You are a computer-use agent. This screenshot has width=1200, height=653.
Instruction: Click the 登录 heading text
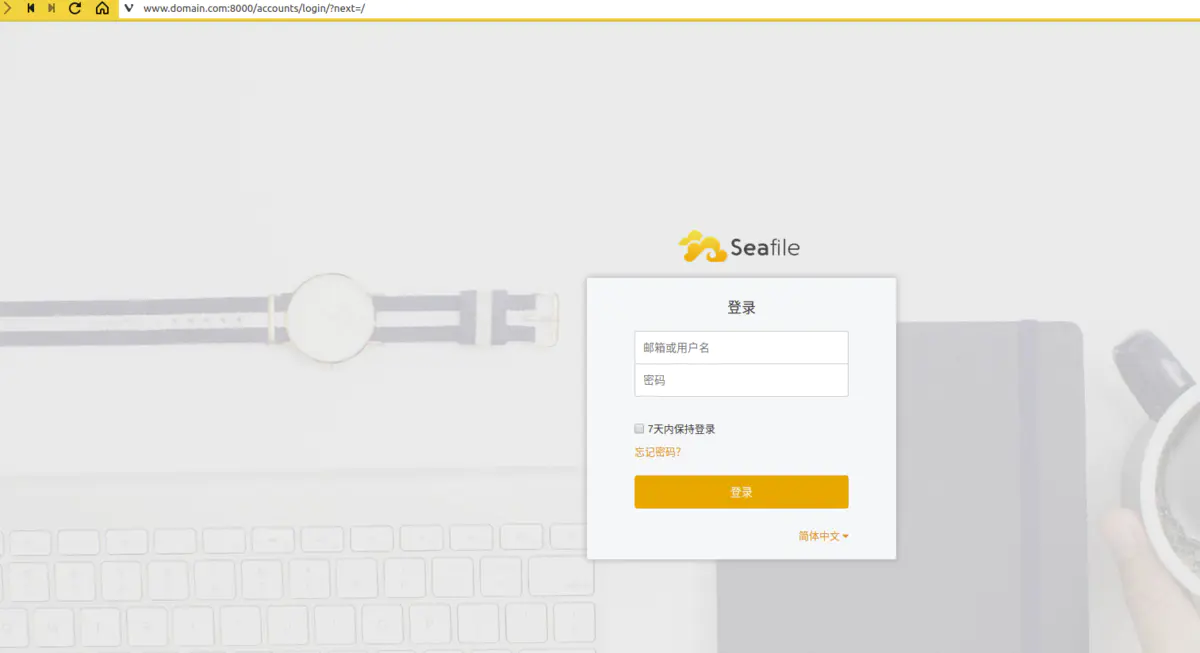(x=741, y=307)
